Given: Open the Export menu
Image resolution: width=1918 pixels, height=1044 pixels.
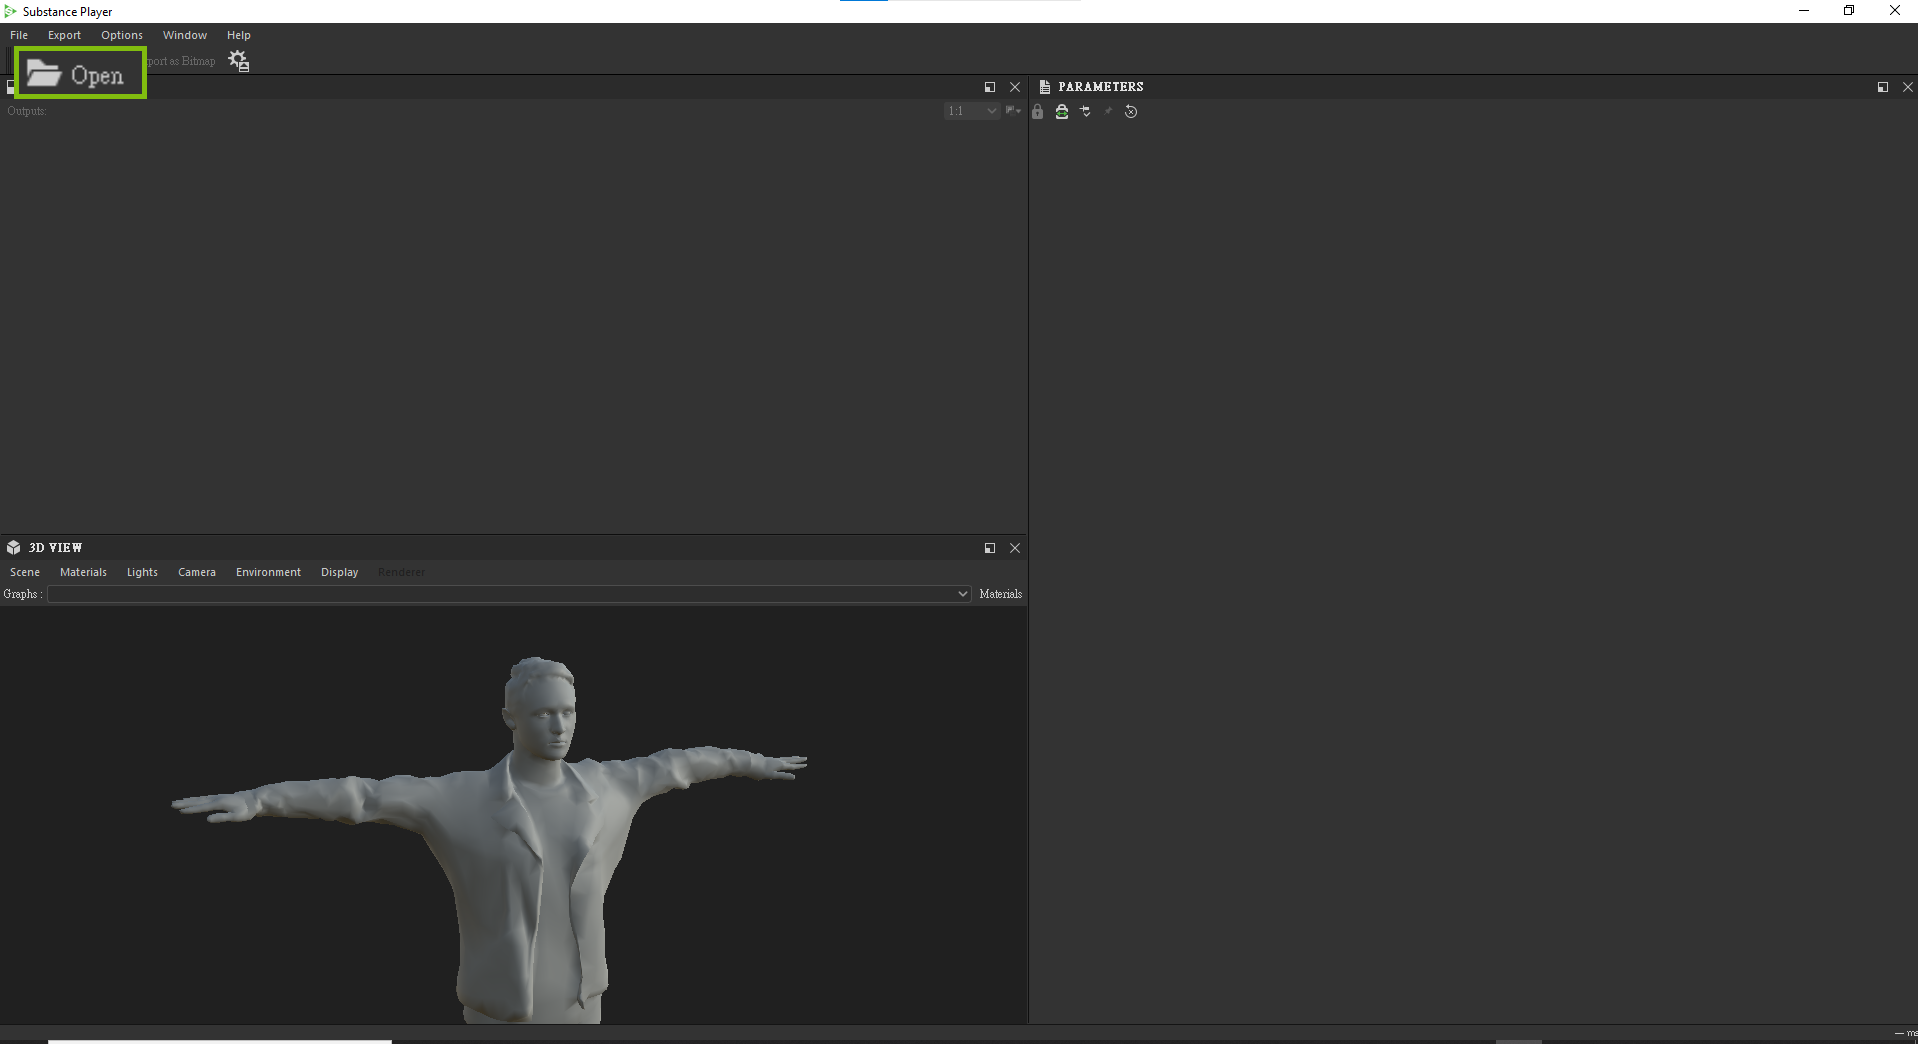Looking at the screenshot, I should [x=64, y=35].
